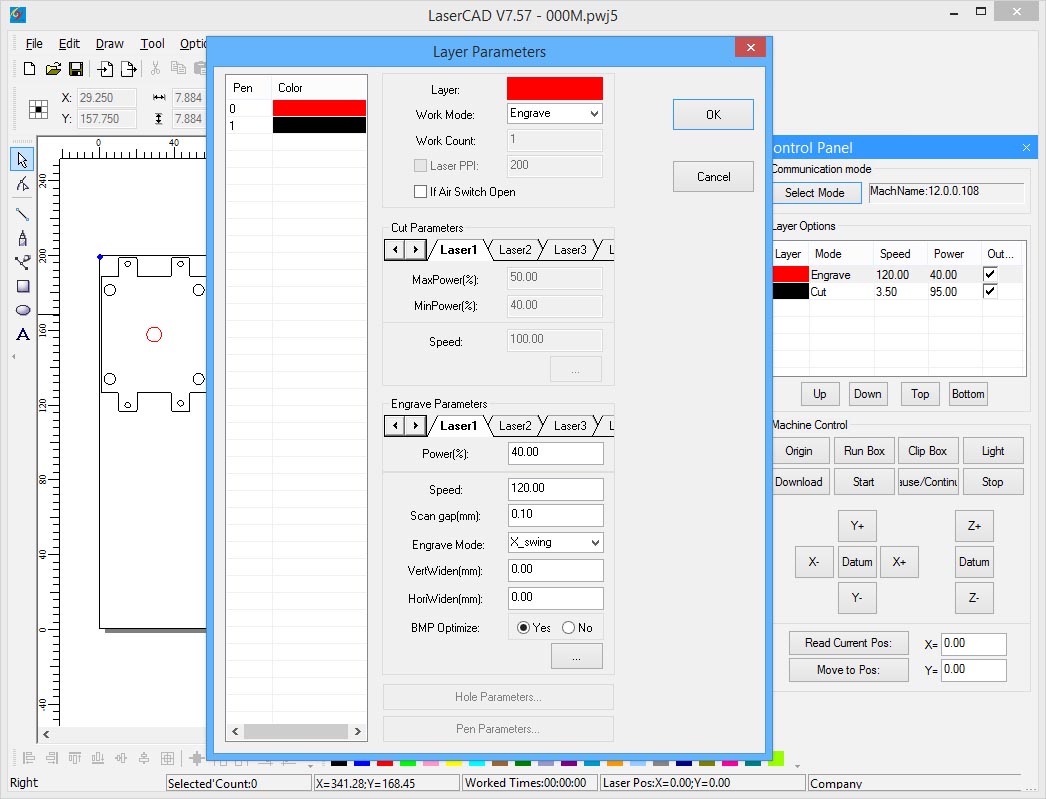Click the Open file folder icon
Screen dimensions: 1046x799
52,69
